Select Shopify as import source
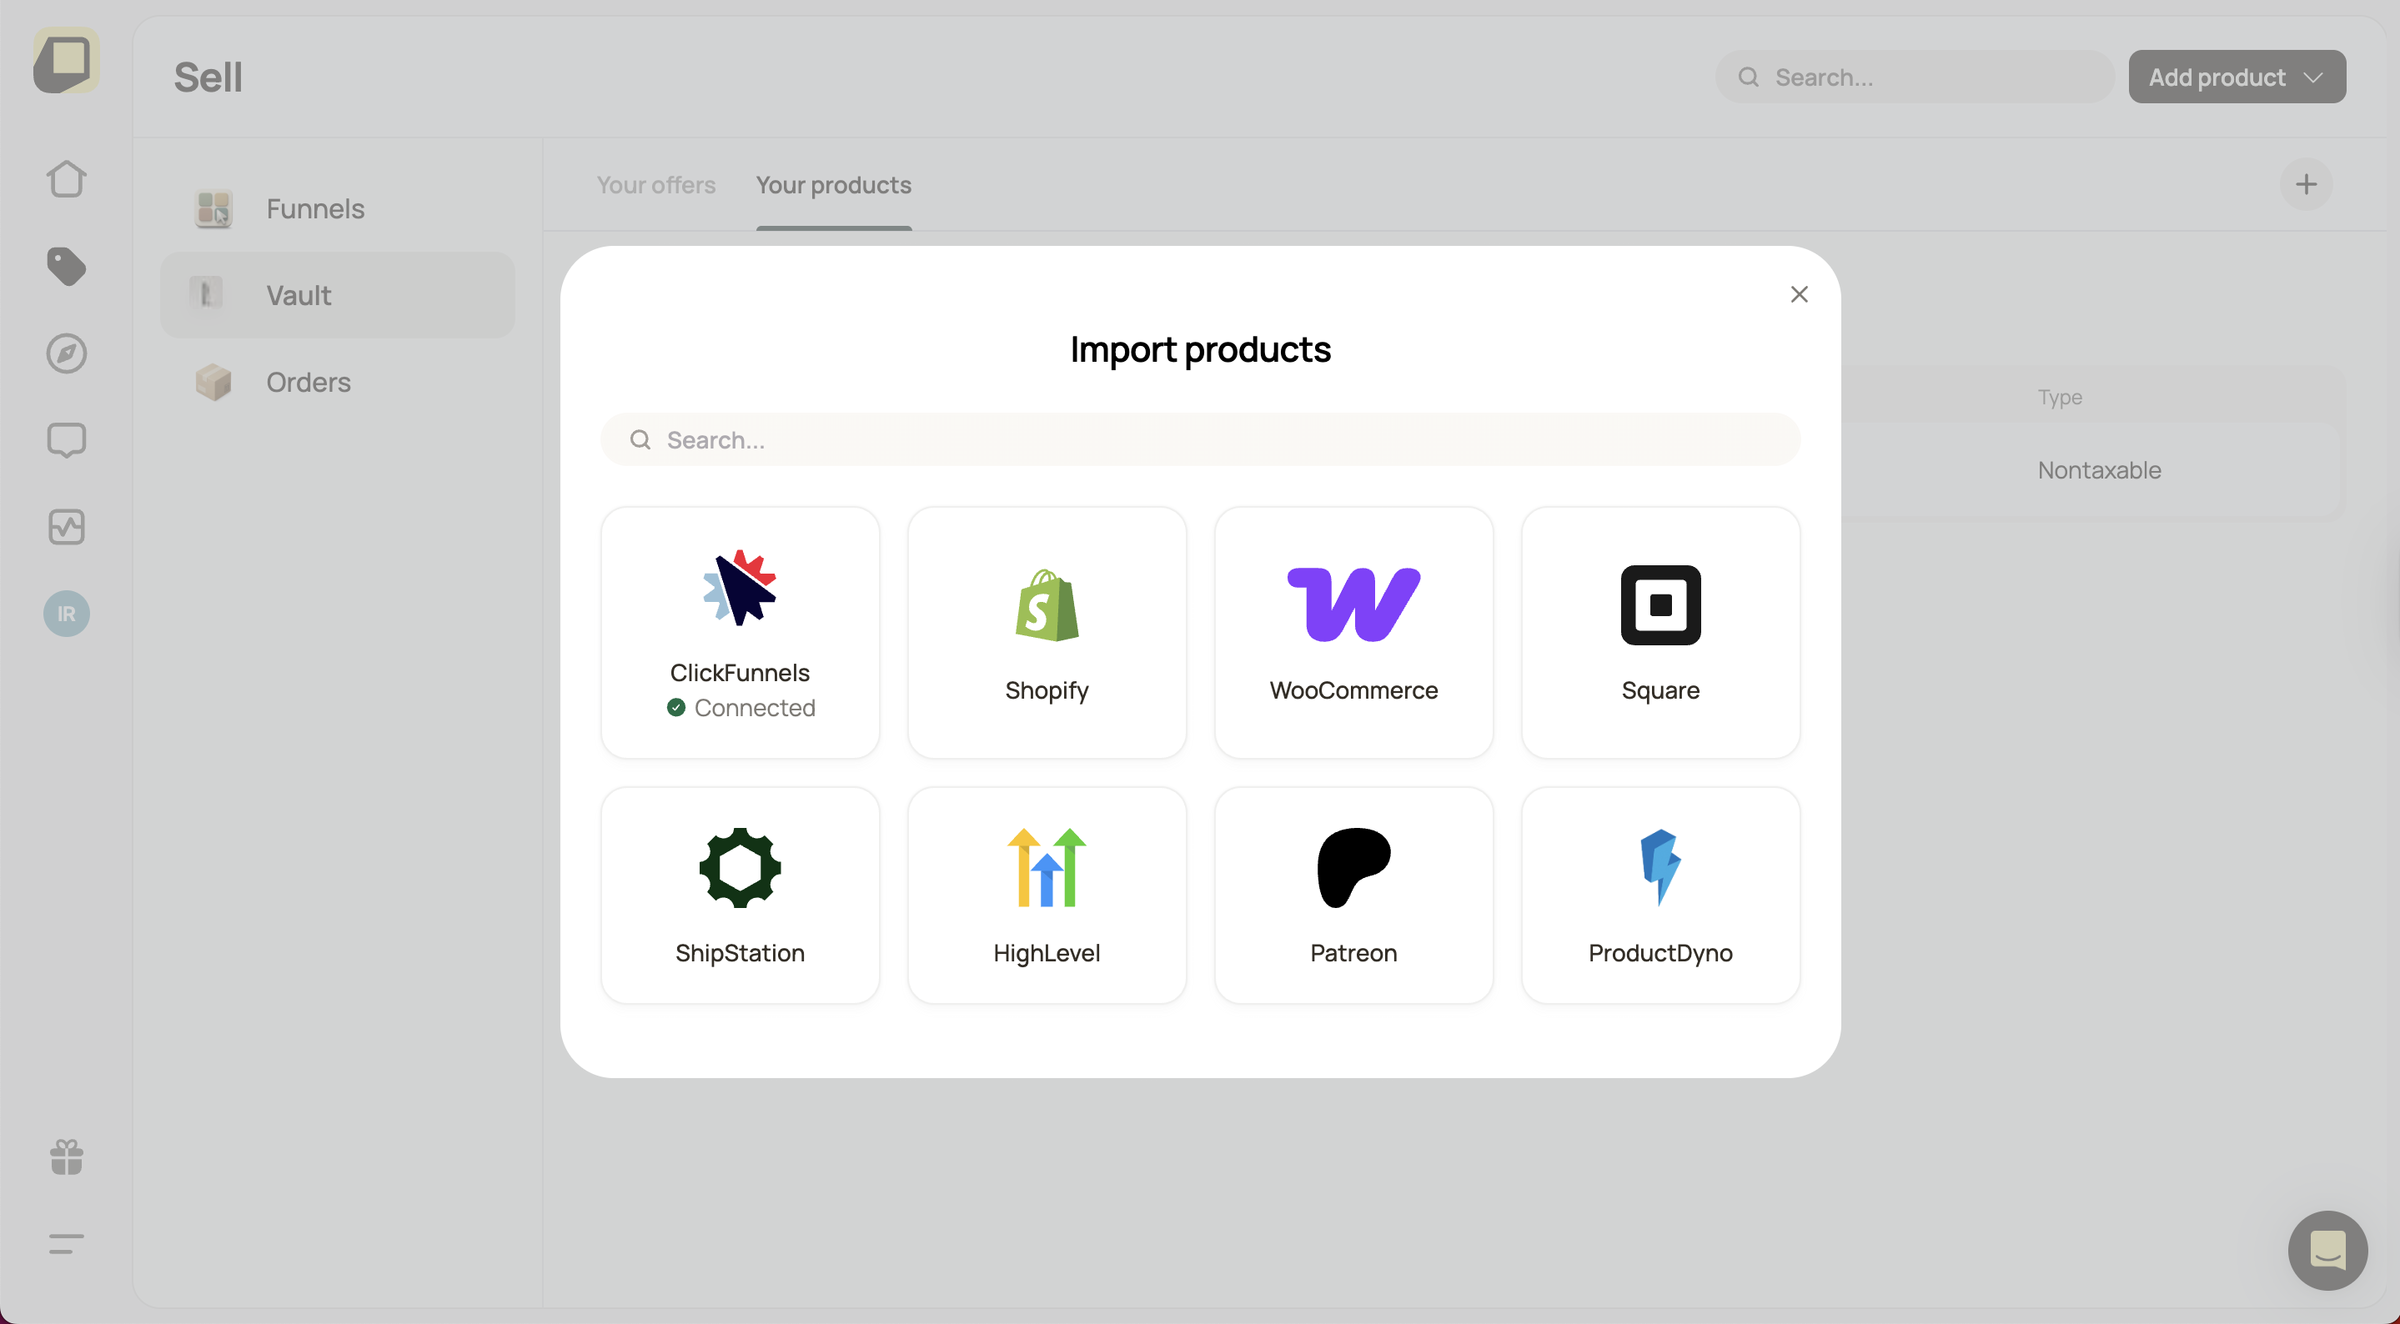 tap(1046, 632)
